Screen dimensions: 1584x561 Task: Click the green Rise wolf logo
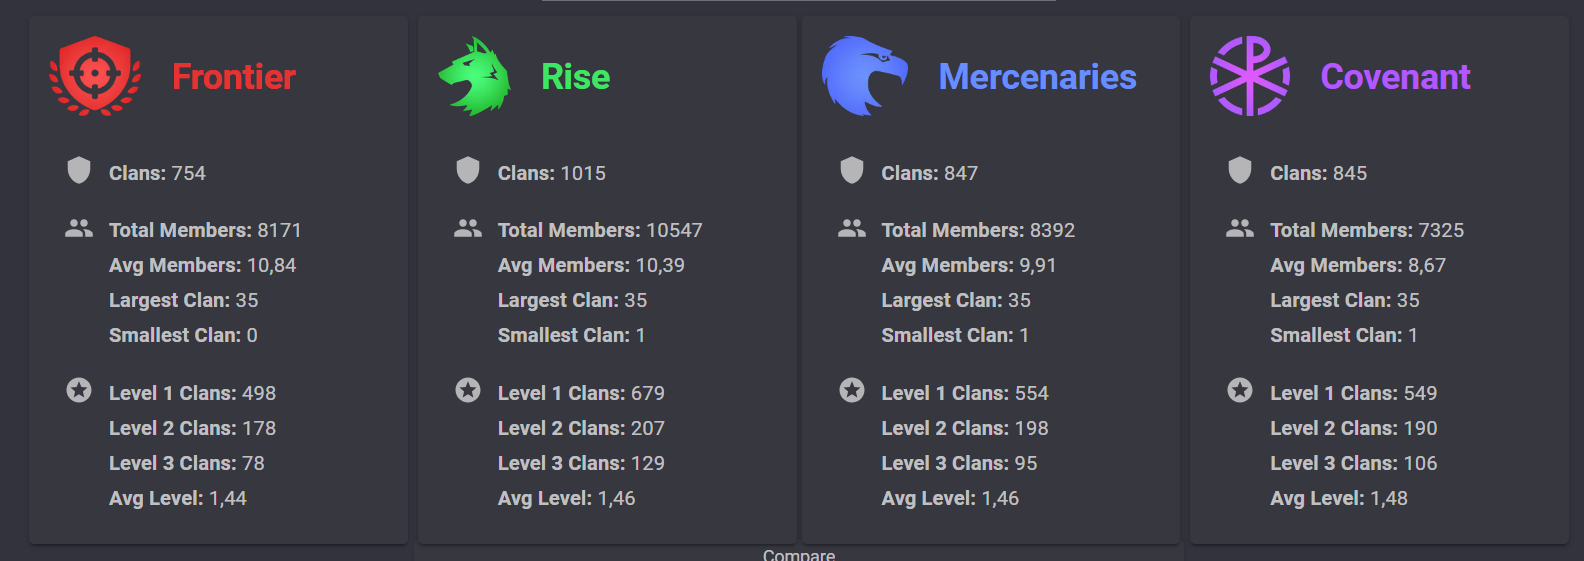coord(475,77)
